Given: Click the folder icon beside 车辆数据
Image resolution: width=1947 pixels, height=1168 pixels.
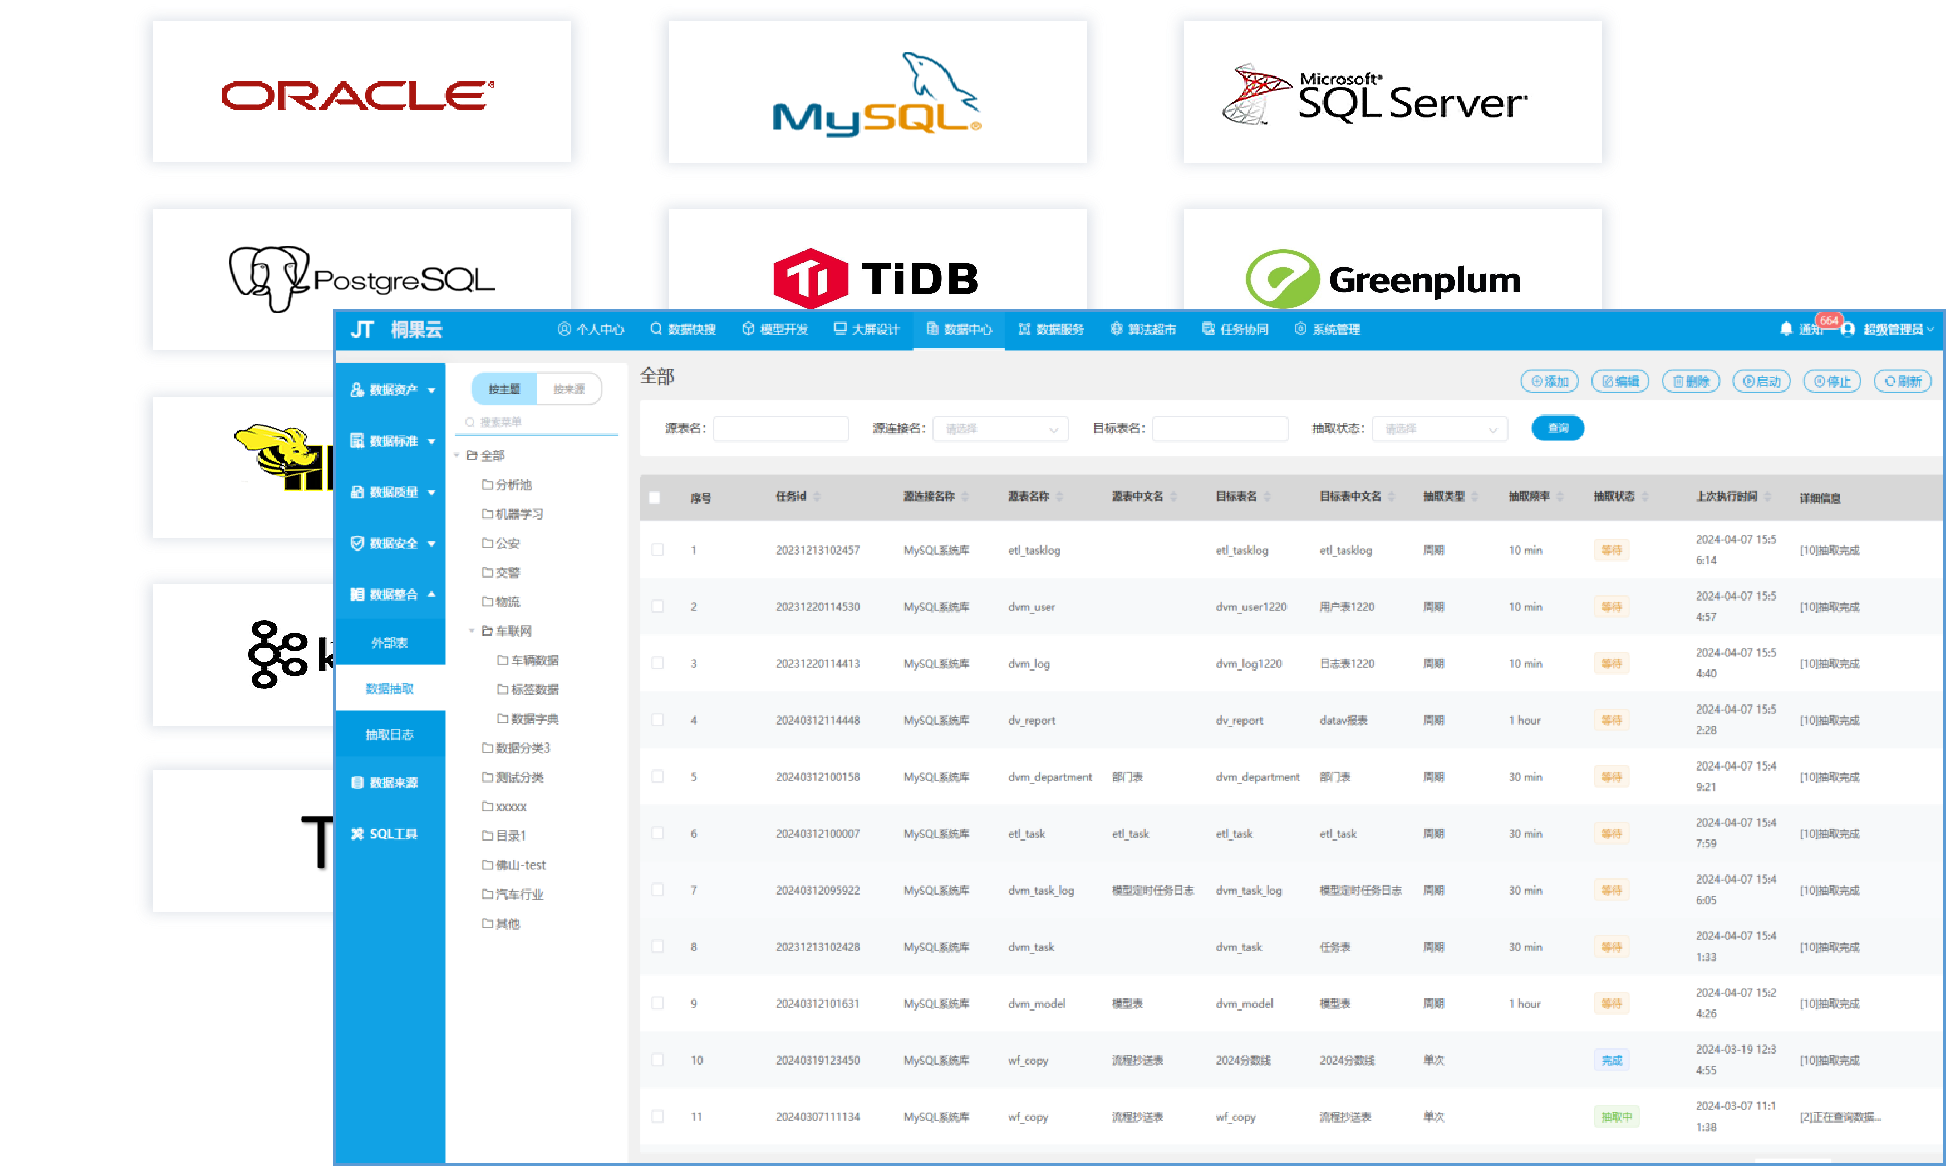Looking at the screenshot, I should [x=503, y=660].
